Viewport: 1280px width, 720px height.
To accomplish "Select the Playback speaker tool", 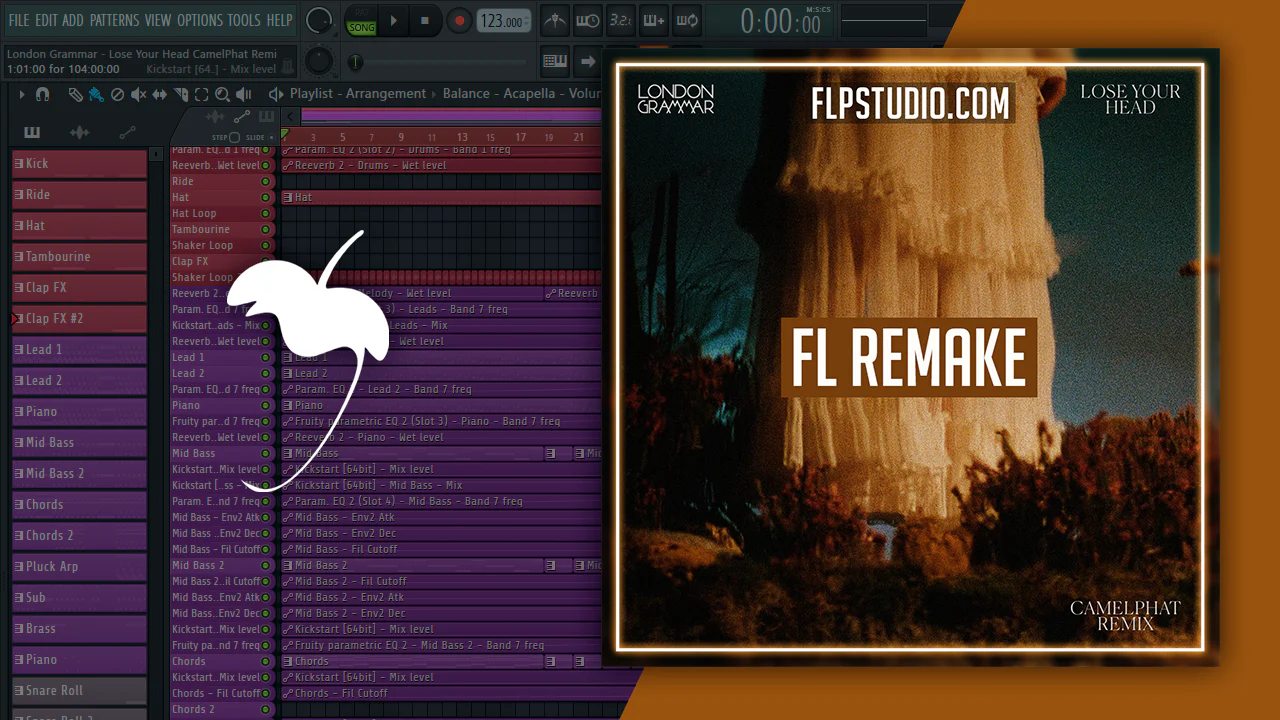I will [x=243, y=94].
